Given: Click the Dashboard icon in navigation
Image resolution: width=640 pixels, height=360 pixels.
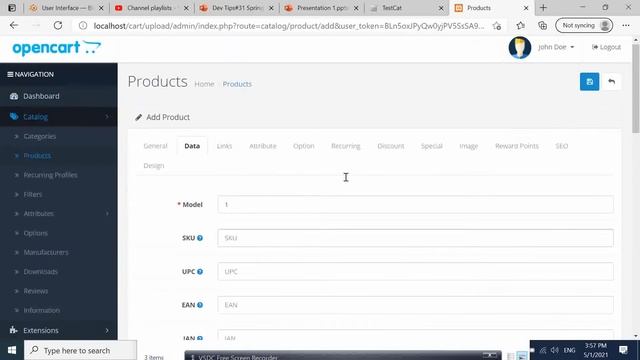Looking at the screenshot, I should pyautogui.click(x=14, y=96).
